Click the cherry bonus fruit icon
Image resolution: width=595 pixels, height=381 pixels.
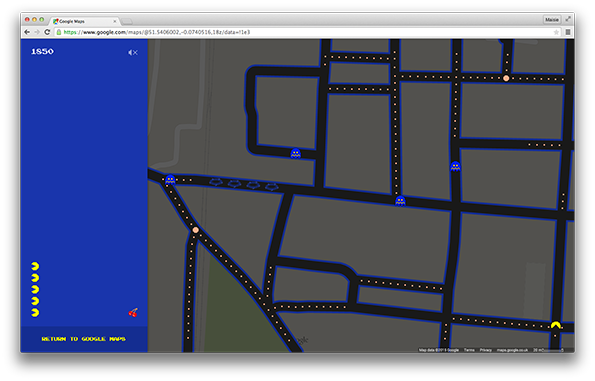coord(133,313)
